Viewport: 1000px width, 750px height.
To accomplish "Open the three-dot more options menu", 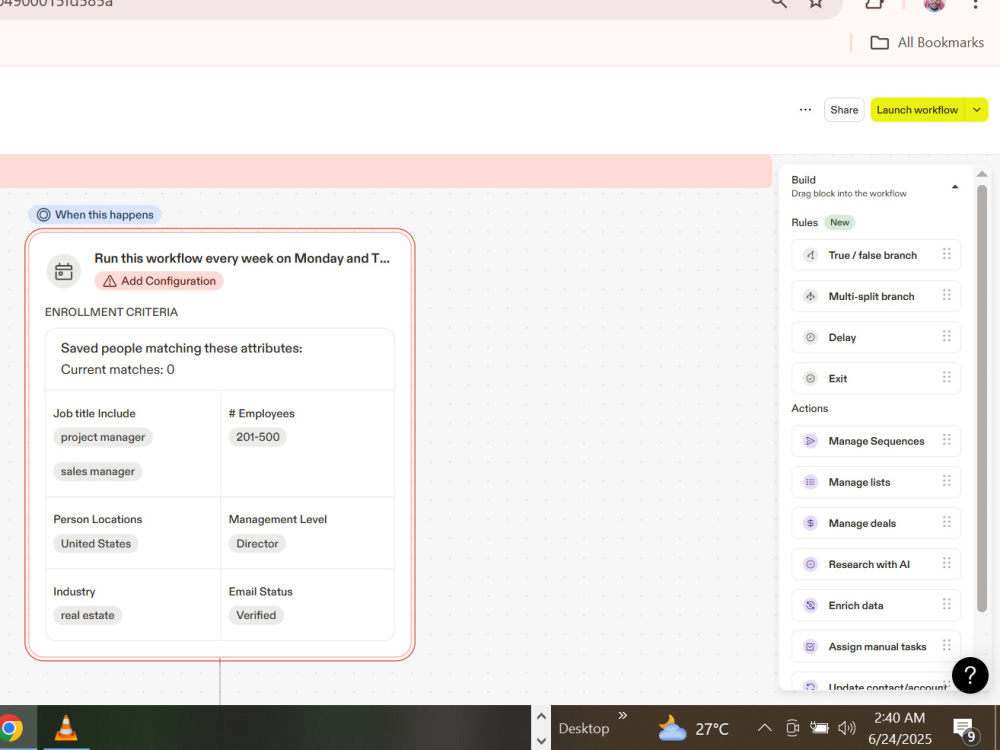I will [805, 110].
